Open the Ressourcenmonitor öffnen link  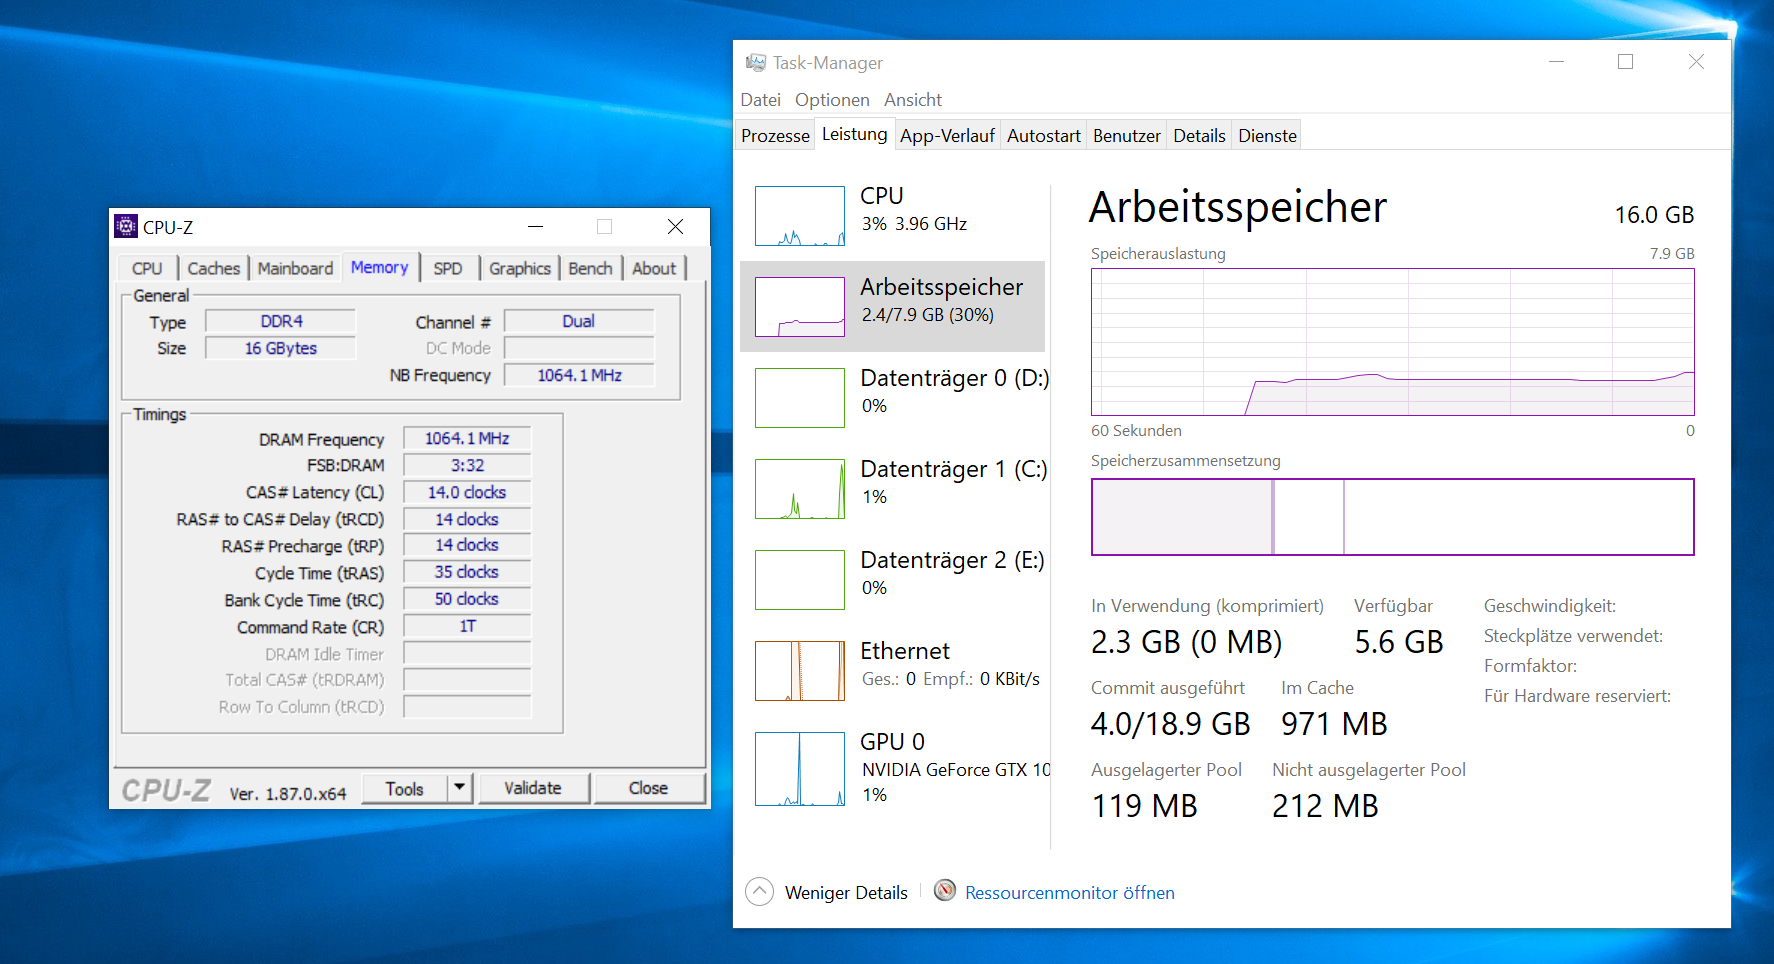coord(1069,893)
